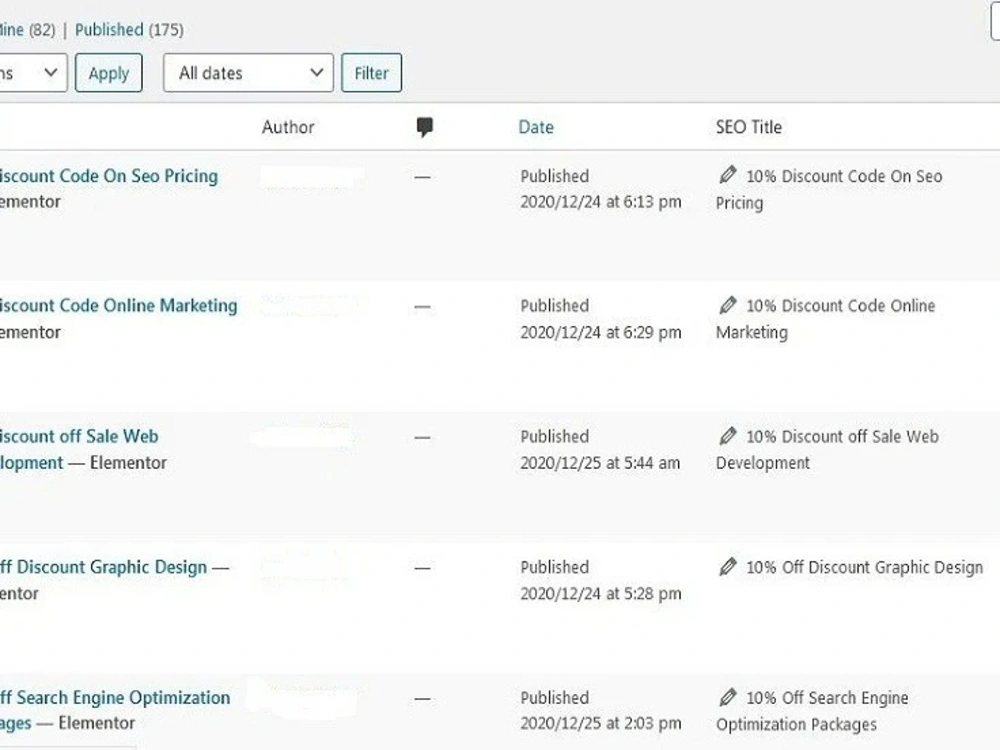Click SEO title text 10% Discount Code Online Marketing
This screenshot has width=1000, height=750.
tap(826, 318)
